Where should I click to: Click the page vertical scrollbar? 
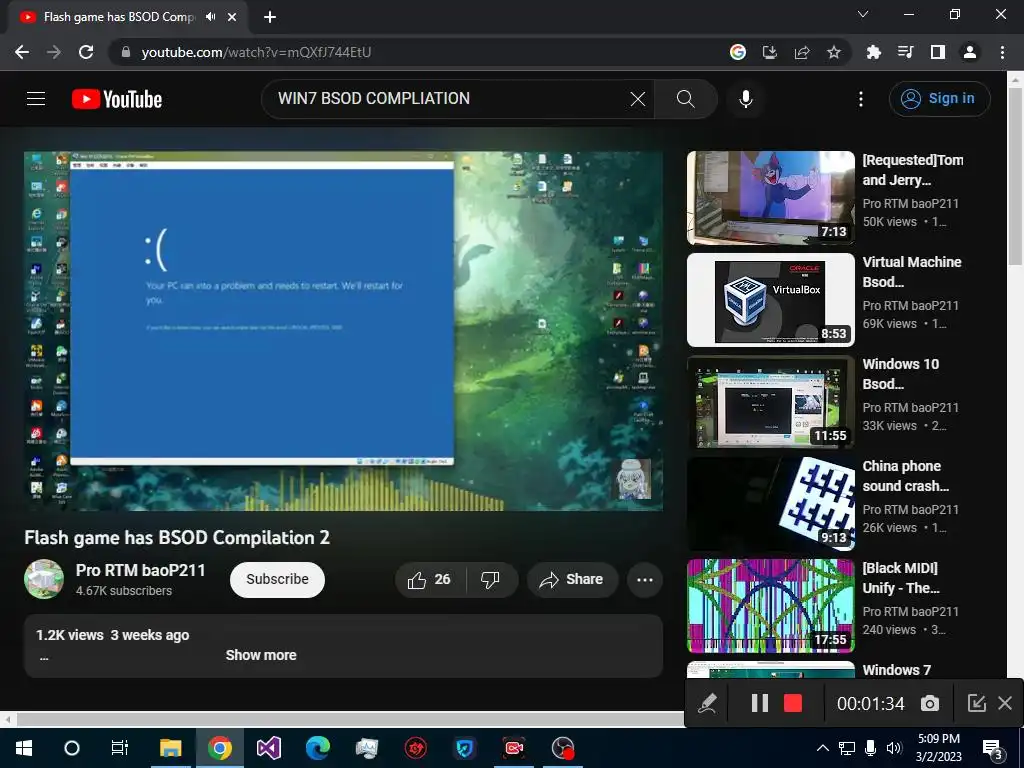point(1015,176)
